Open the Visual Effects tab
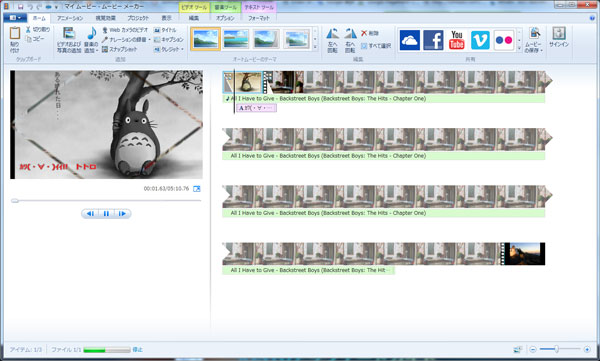Image resolution: width=600 pixels, height=361 pixels. pos(105,18)
